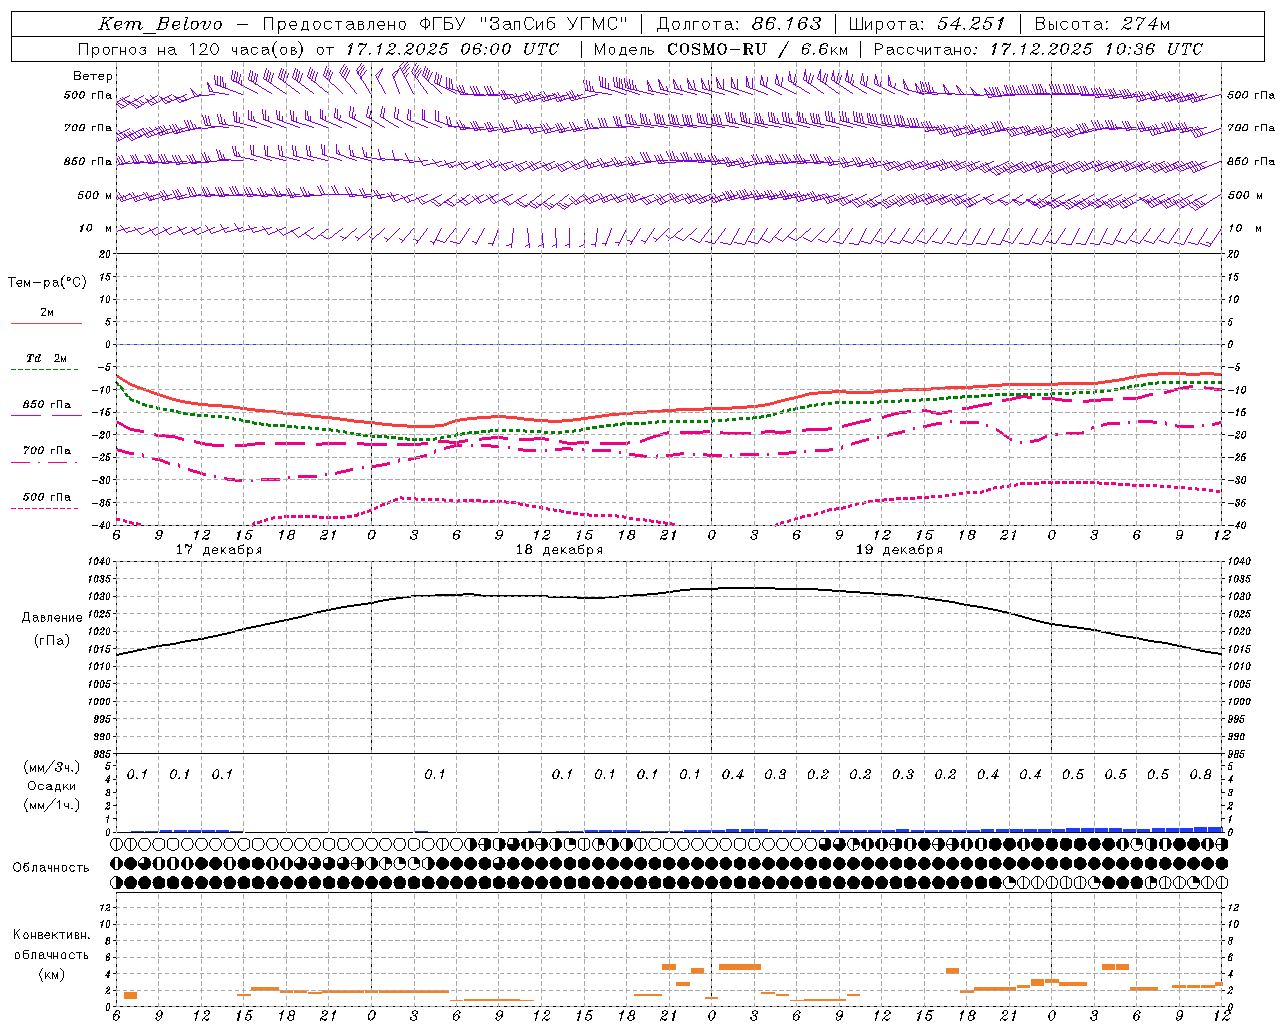Click the "Осадки" precipitation label

(52, 786)
